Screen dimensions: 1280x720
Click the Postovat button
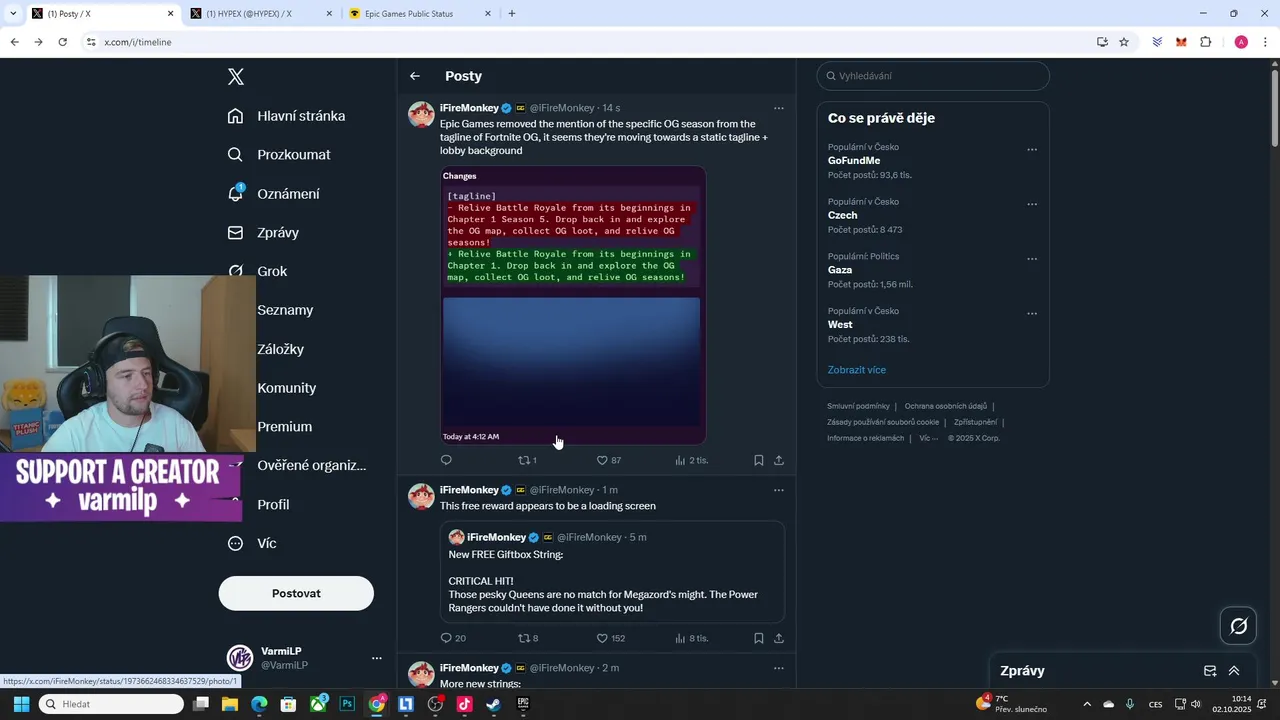296,593
